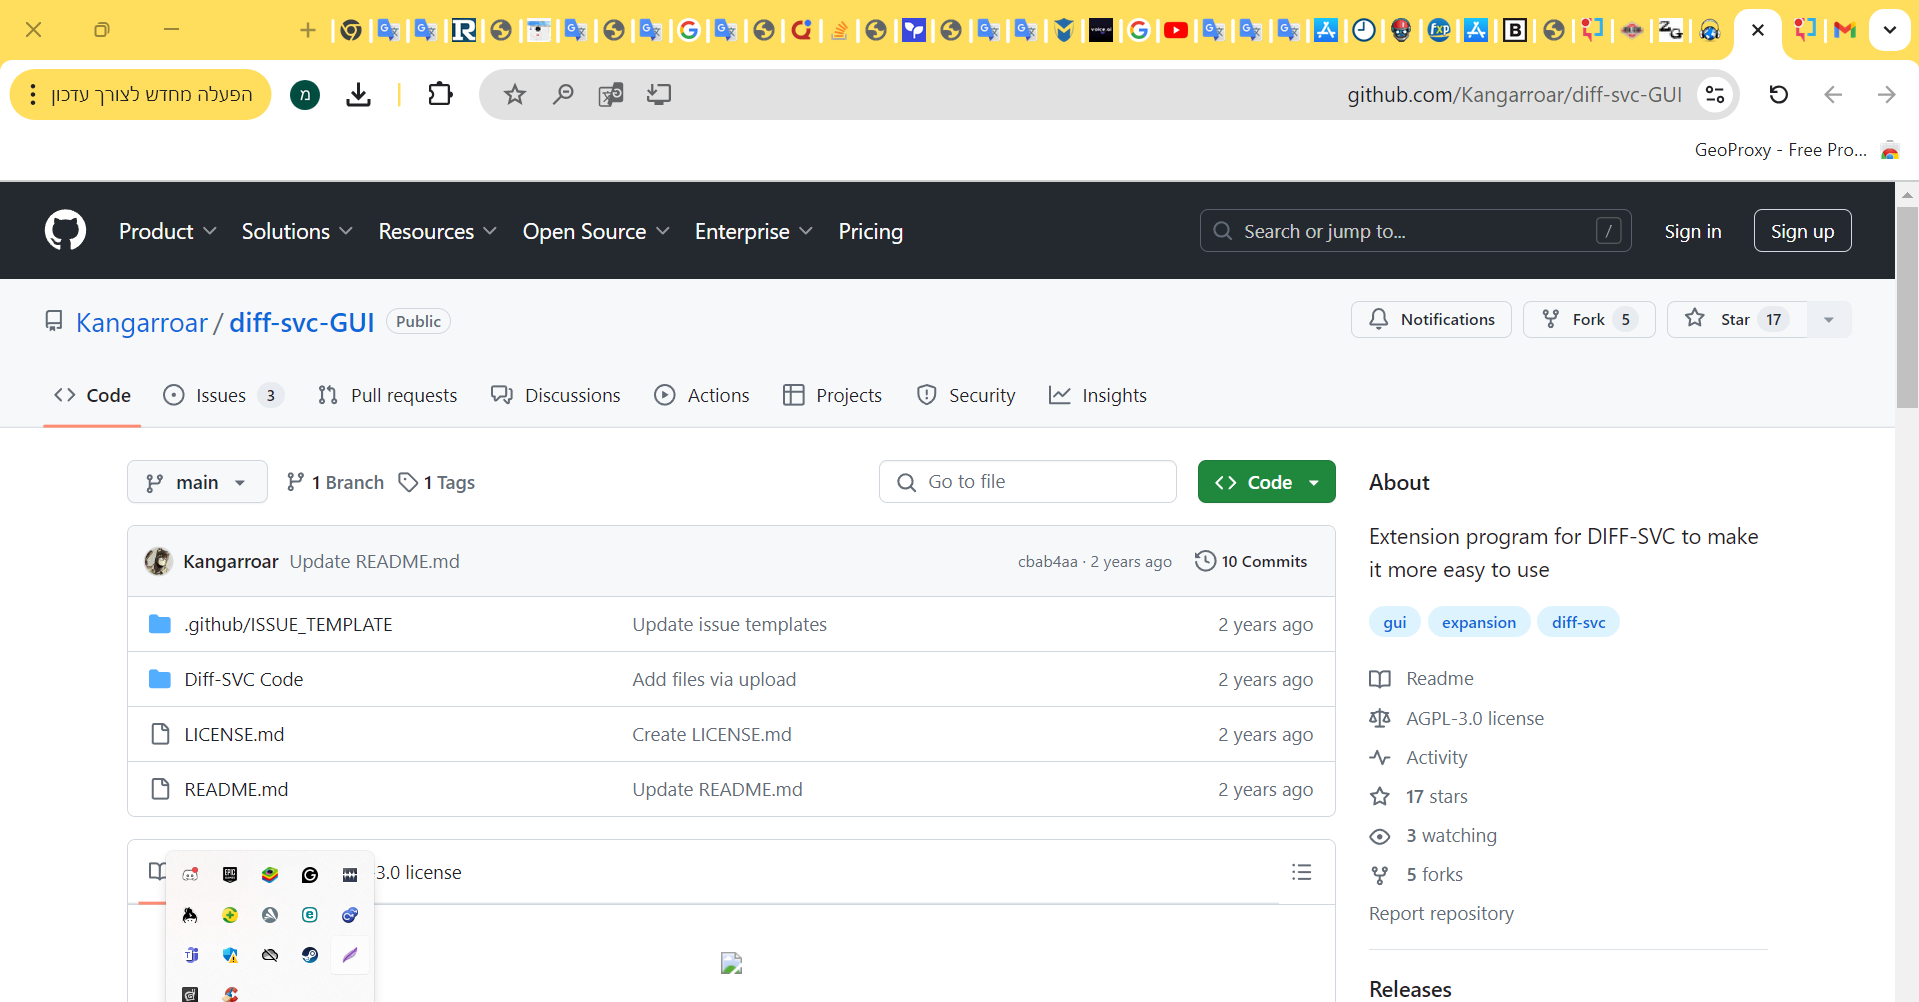Image resolution: width=1919 pixels, height=1002 pixels.
Task: Expand the Resources menu
Action: (437, 231)
